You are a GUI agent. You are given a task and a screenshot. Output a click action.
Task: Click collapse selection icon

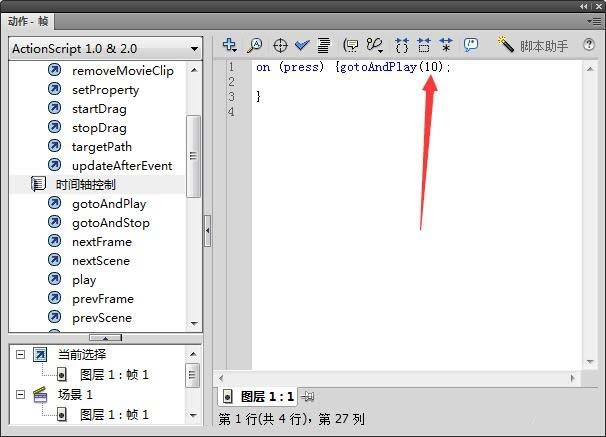tap(424, 46)
